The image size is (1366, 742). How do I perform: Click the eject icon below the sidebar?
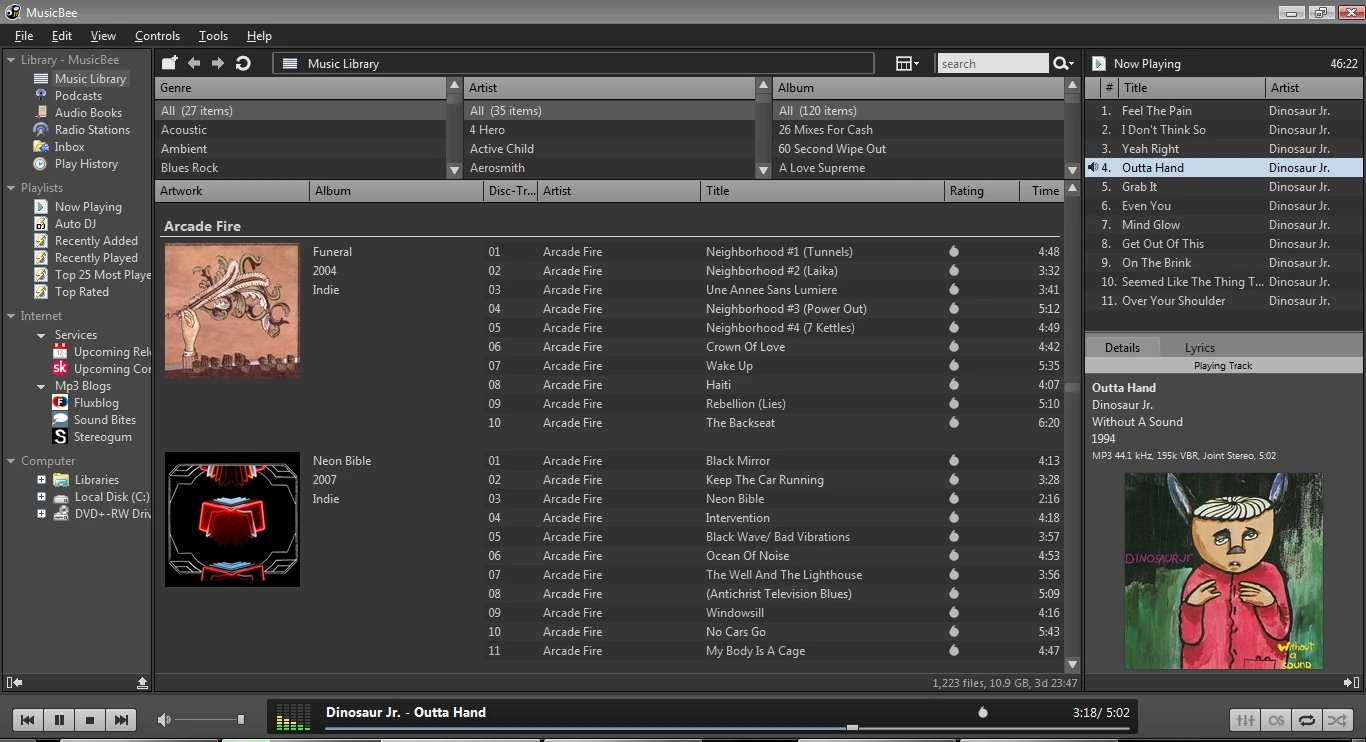tap(143, 682)
